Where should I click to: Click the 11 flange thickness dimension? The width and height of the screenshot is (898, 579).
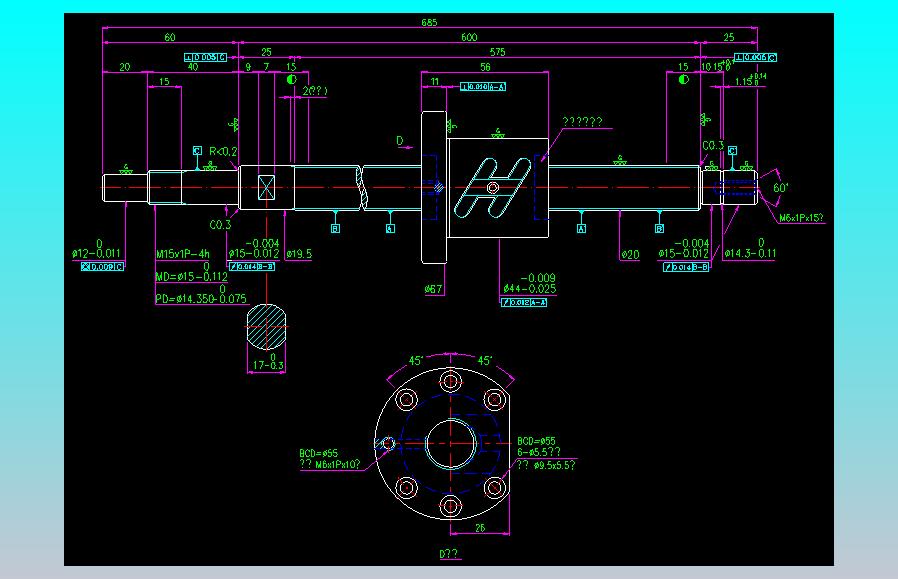pos(435,82)
